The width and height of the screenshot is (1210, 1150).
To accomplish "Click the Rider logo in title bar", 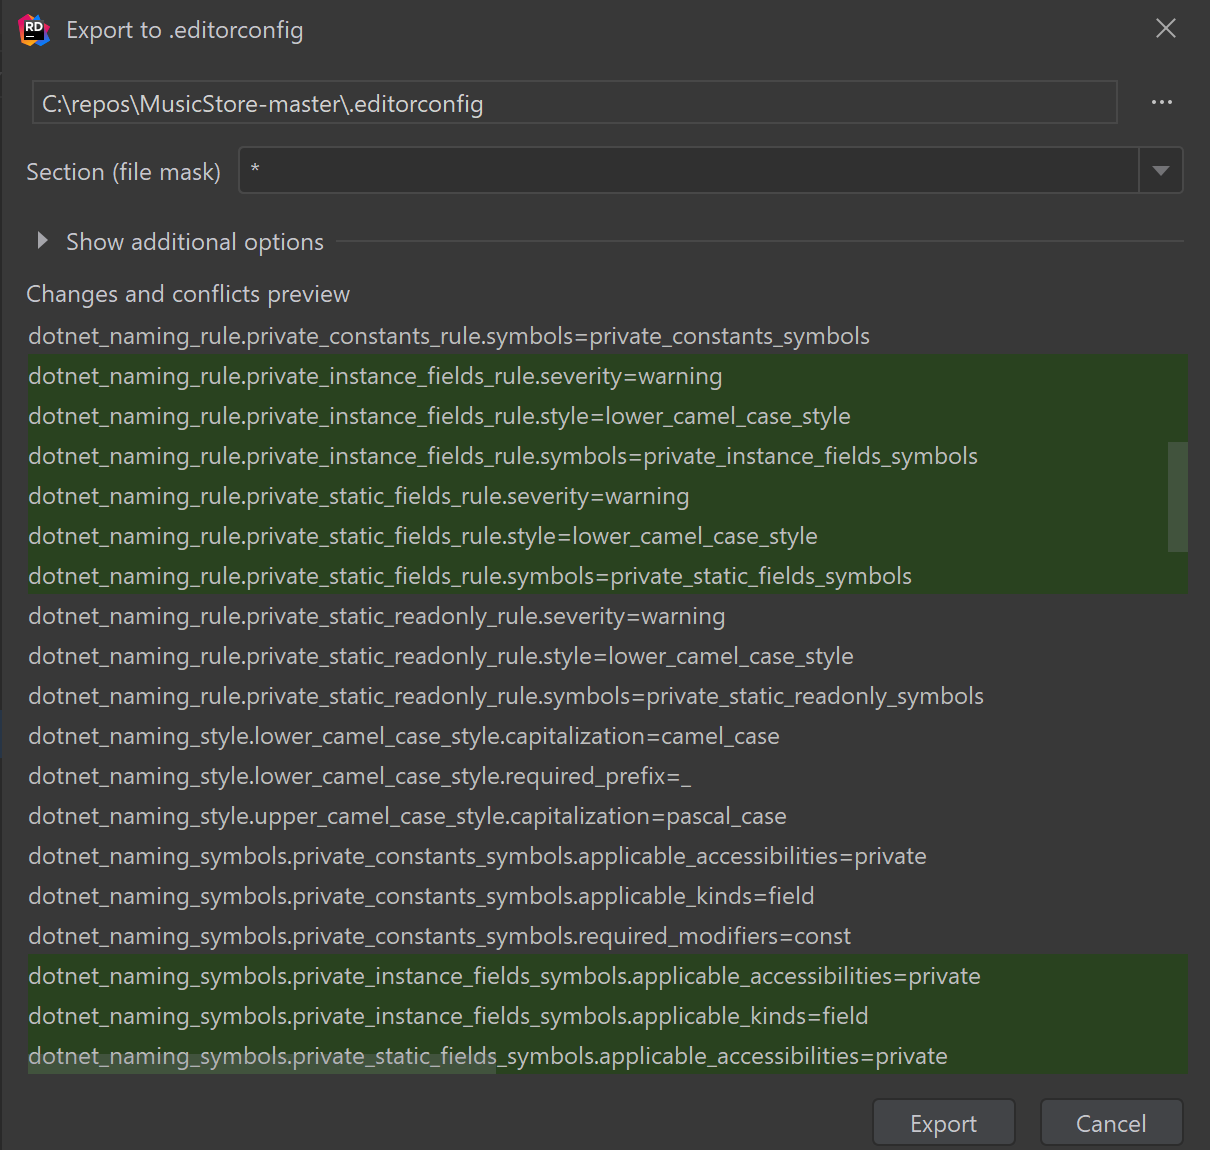I will point(34,30).
